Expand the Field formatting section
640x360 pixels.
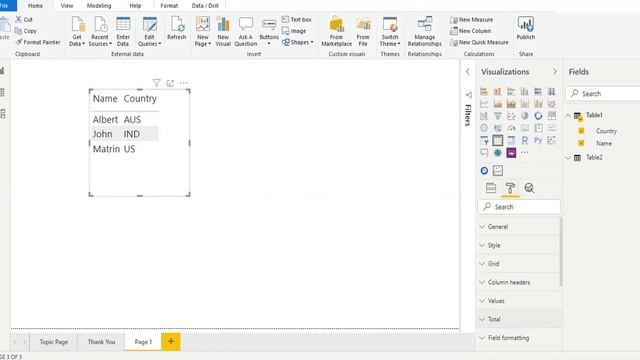click(x=518, y=338)
